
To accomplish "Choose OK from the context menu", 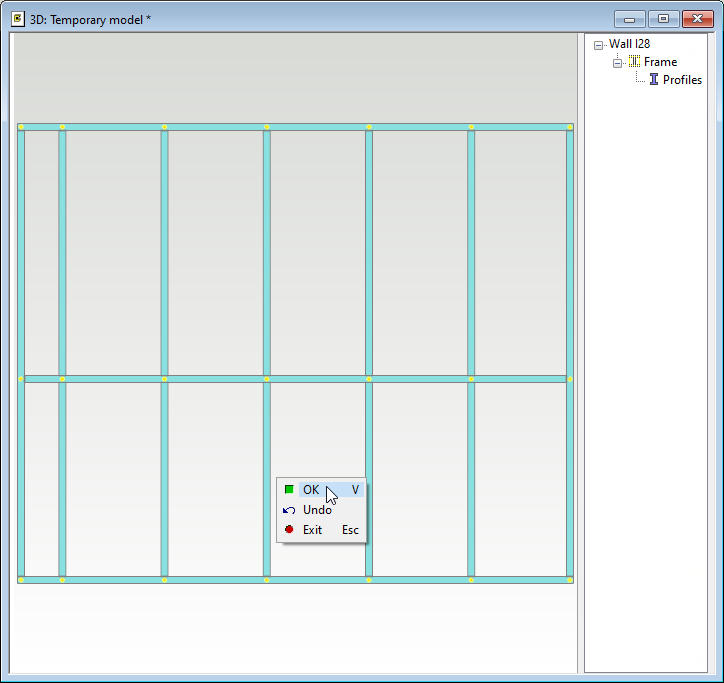I will [x=312, y=490].
